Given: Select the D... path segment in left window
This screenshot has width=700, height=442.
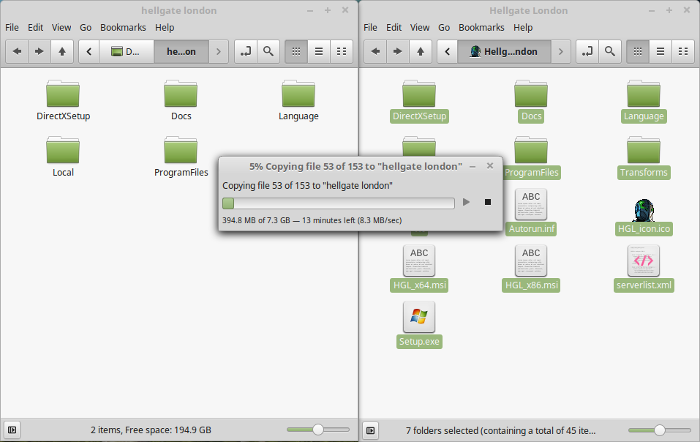Looking at the screenshot, I should 126,51.
